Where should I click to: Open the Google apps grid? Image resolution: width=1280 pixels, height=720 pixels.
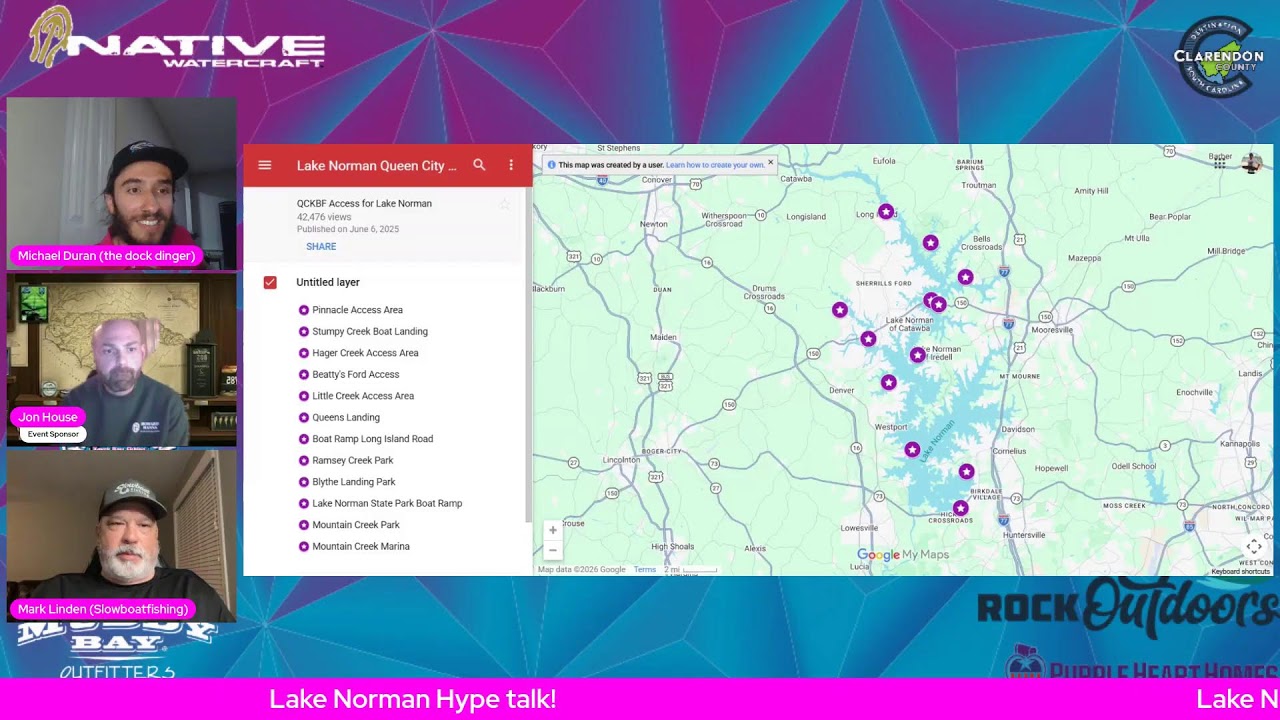click(1220, 163)
